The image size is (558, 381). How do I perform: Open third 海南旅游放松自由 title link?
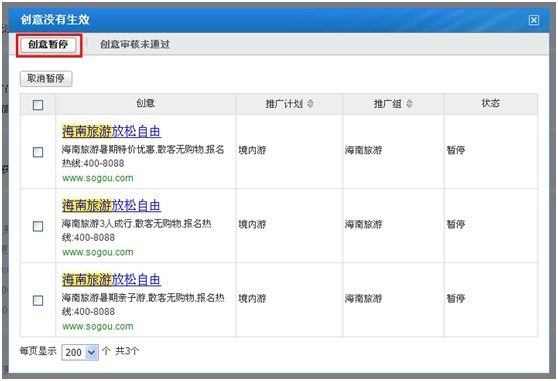(111, 280)
